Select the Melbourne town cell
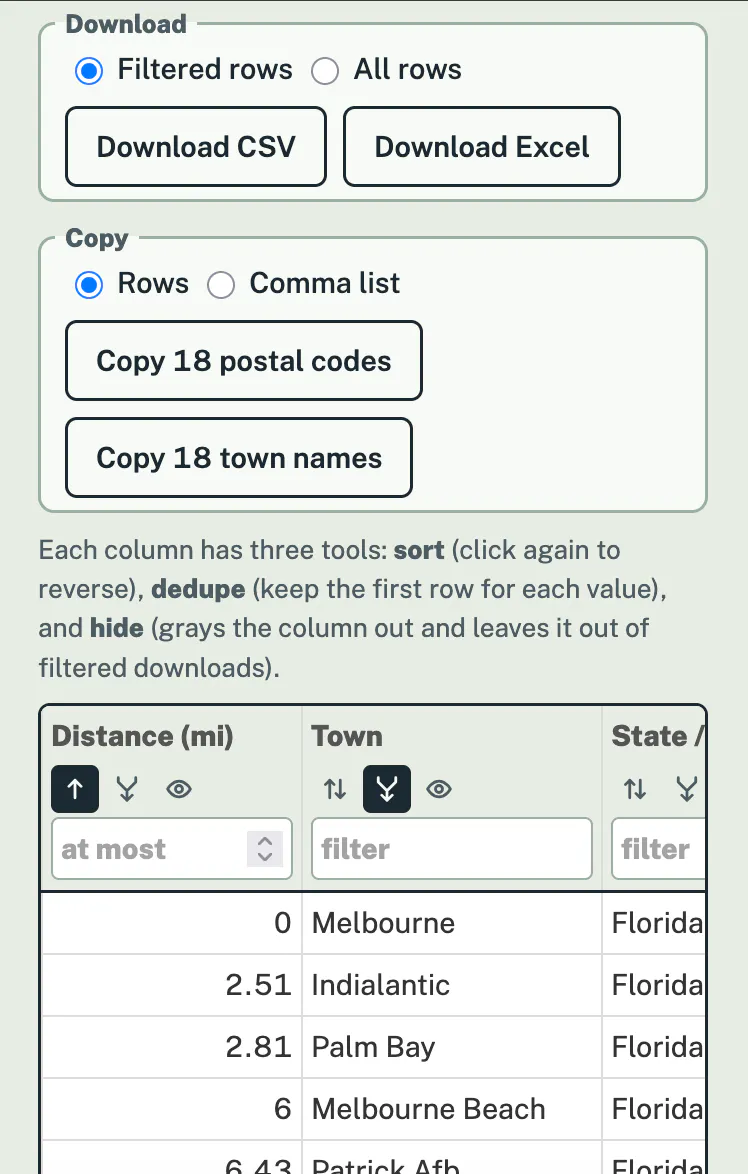748x1174 pixels. (451, 923)
